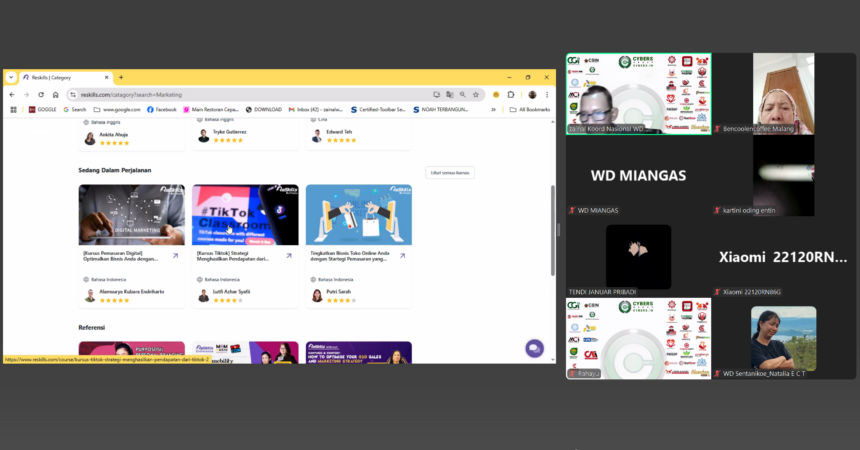Viewport: 860px width, 450px height.
Task: Click the yellow extension icon in toolbar
Action: (x=496, y=94)
